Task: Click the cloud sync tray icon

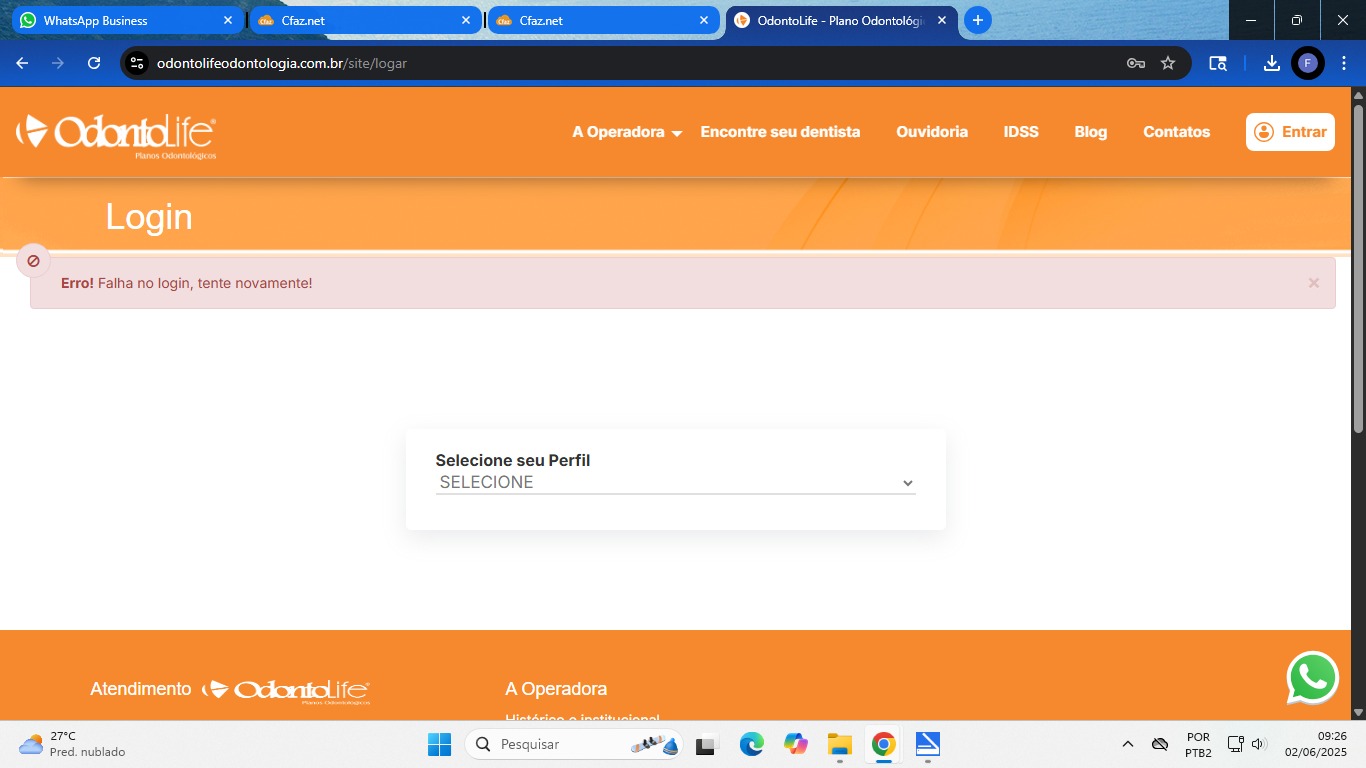Action: (1160, 744)
